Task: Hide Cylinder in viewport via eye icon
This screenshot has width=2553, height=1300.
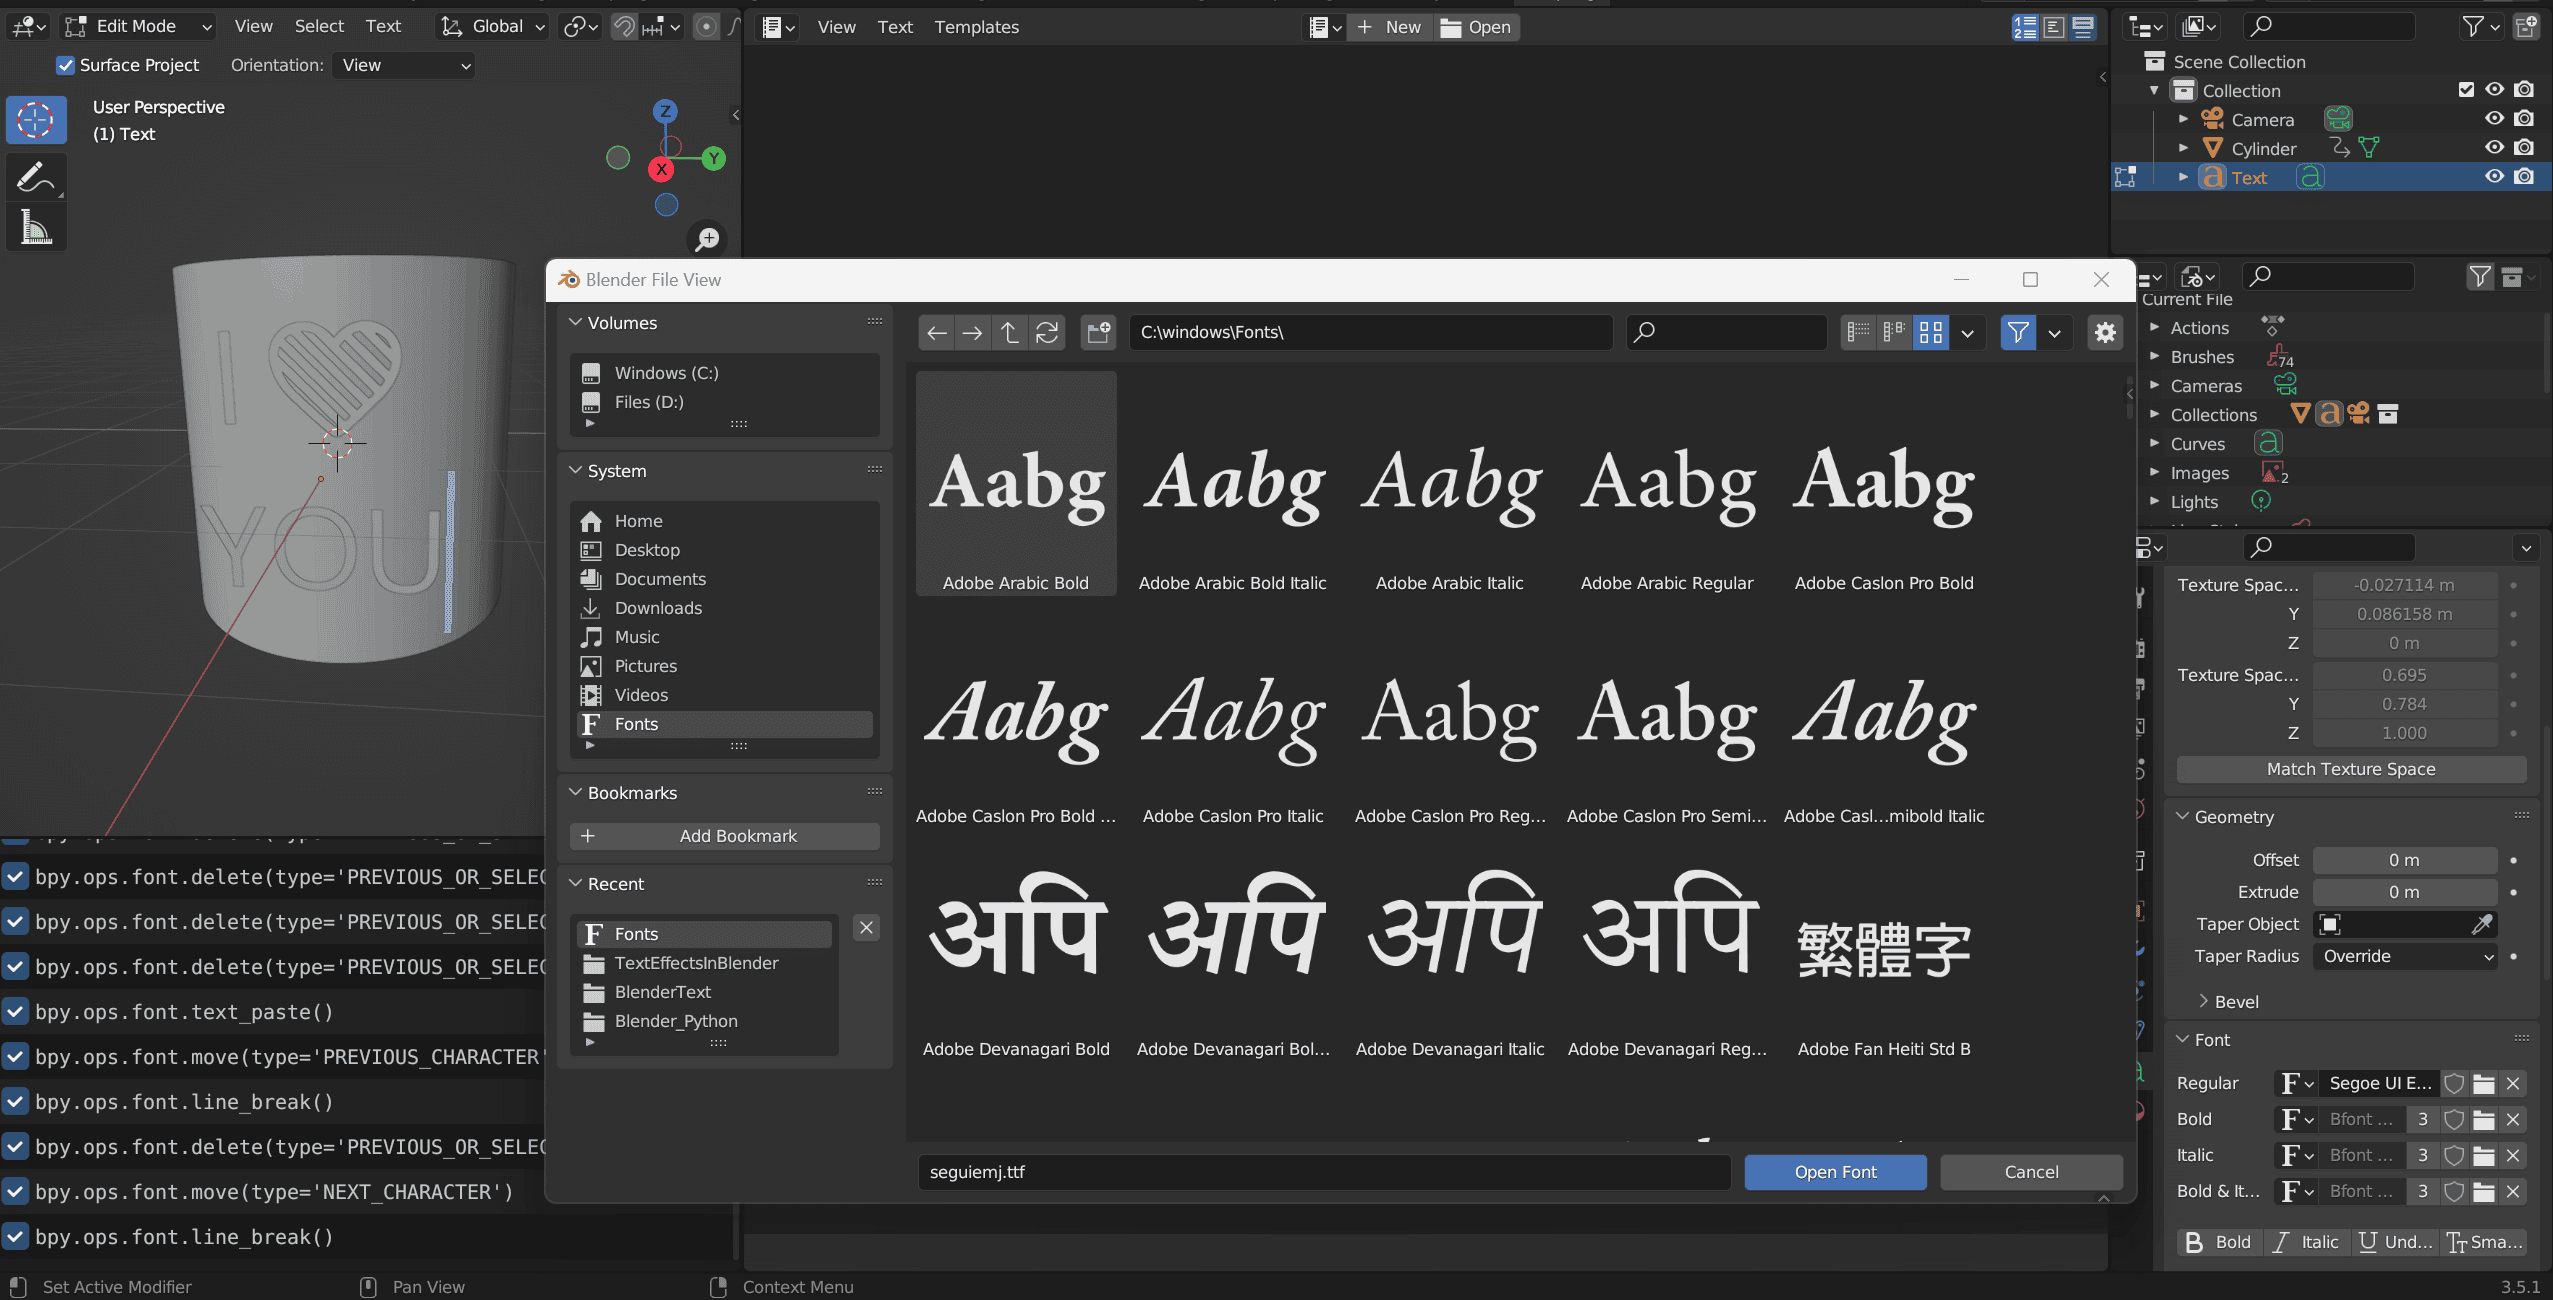Action: pyautogui.click(x=2495, y=148)
